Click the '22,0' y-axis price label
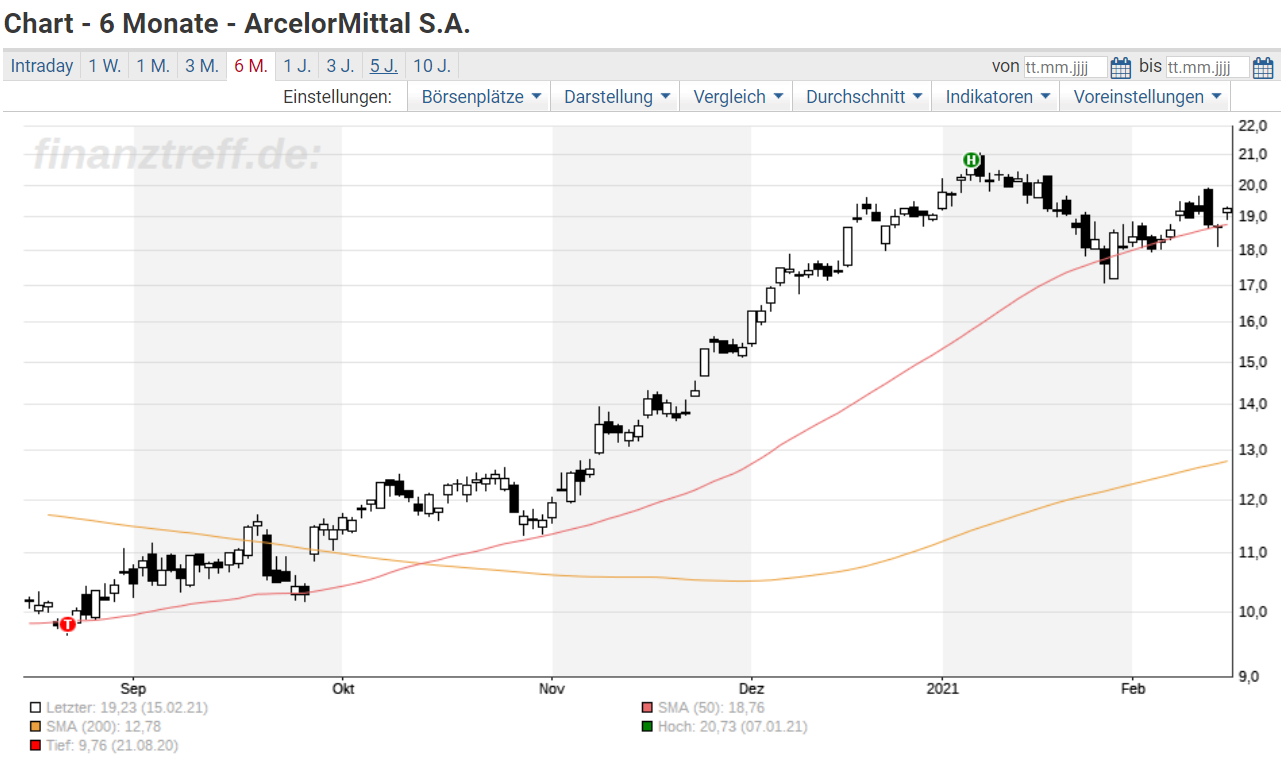1281x765 pixels. click(x=1252, y=126)
